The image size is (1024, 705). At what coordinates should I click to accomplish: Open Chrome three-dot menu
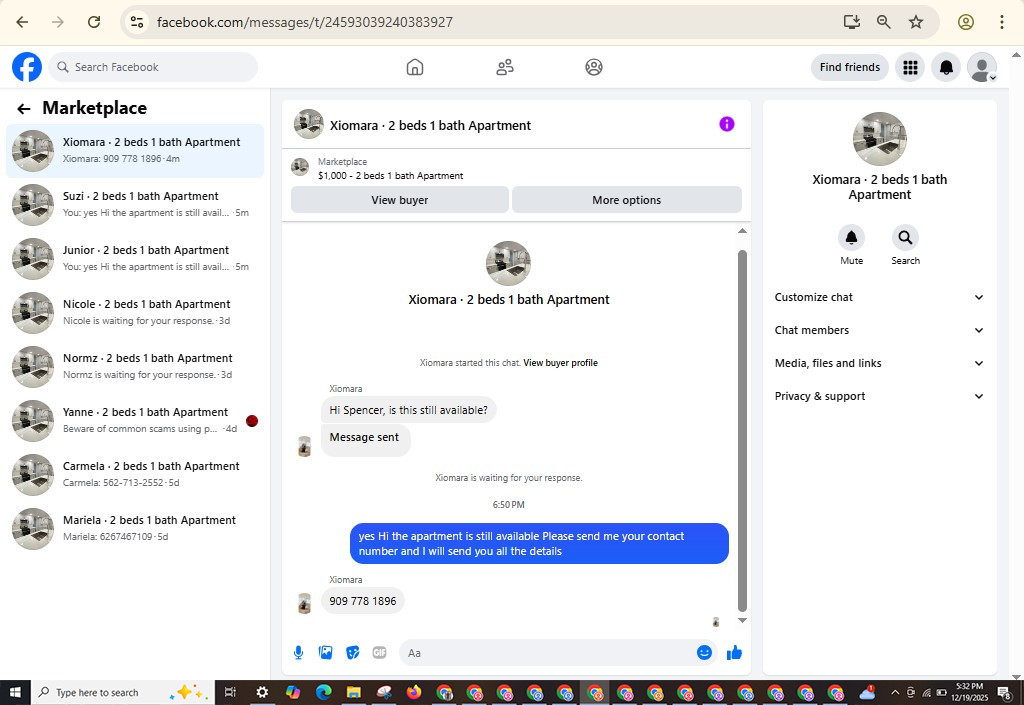click(1002, 22)
